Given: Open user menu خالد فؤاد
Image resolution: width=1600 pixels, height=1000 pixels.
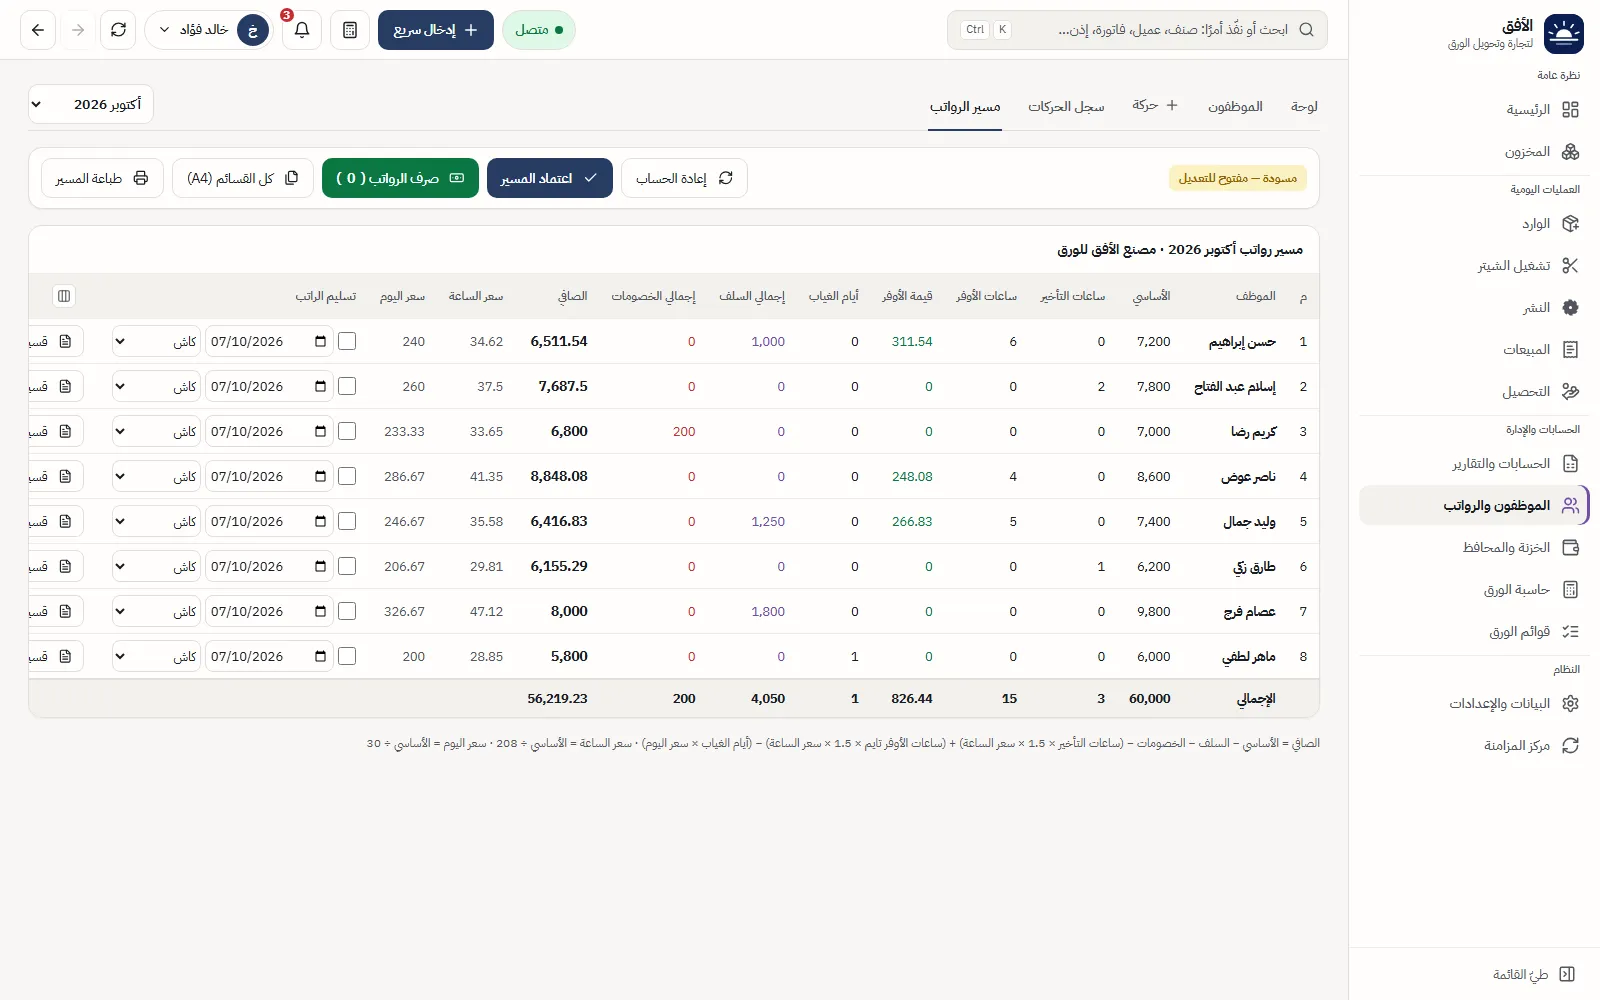Looking at the screenshot, I should pos(209,30).
